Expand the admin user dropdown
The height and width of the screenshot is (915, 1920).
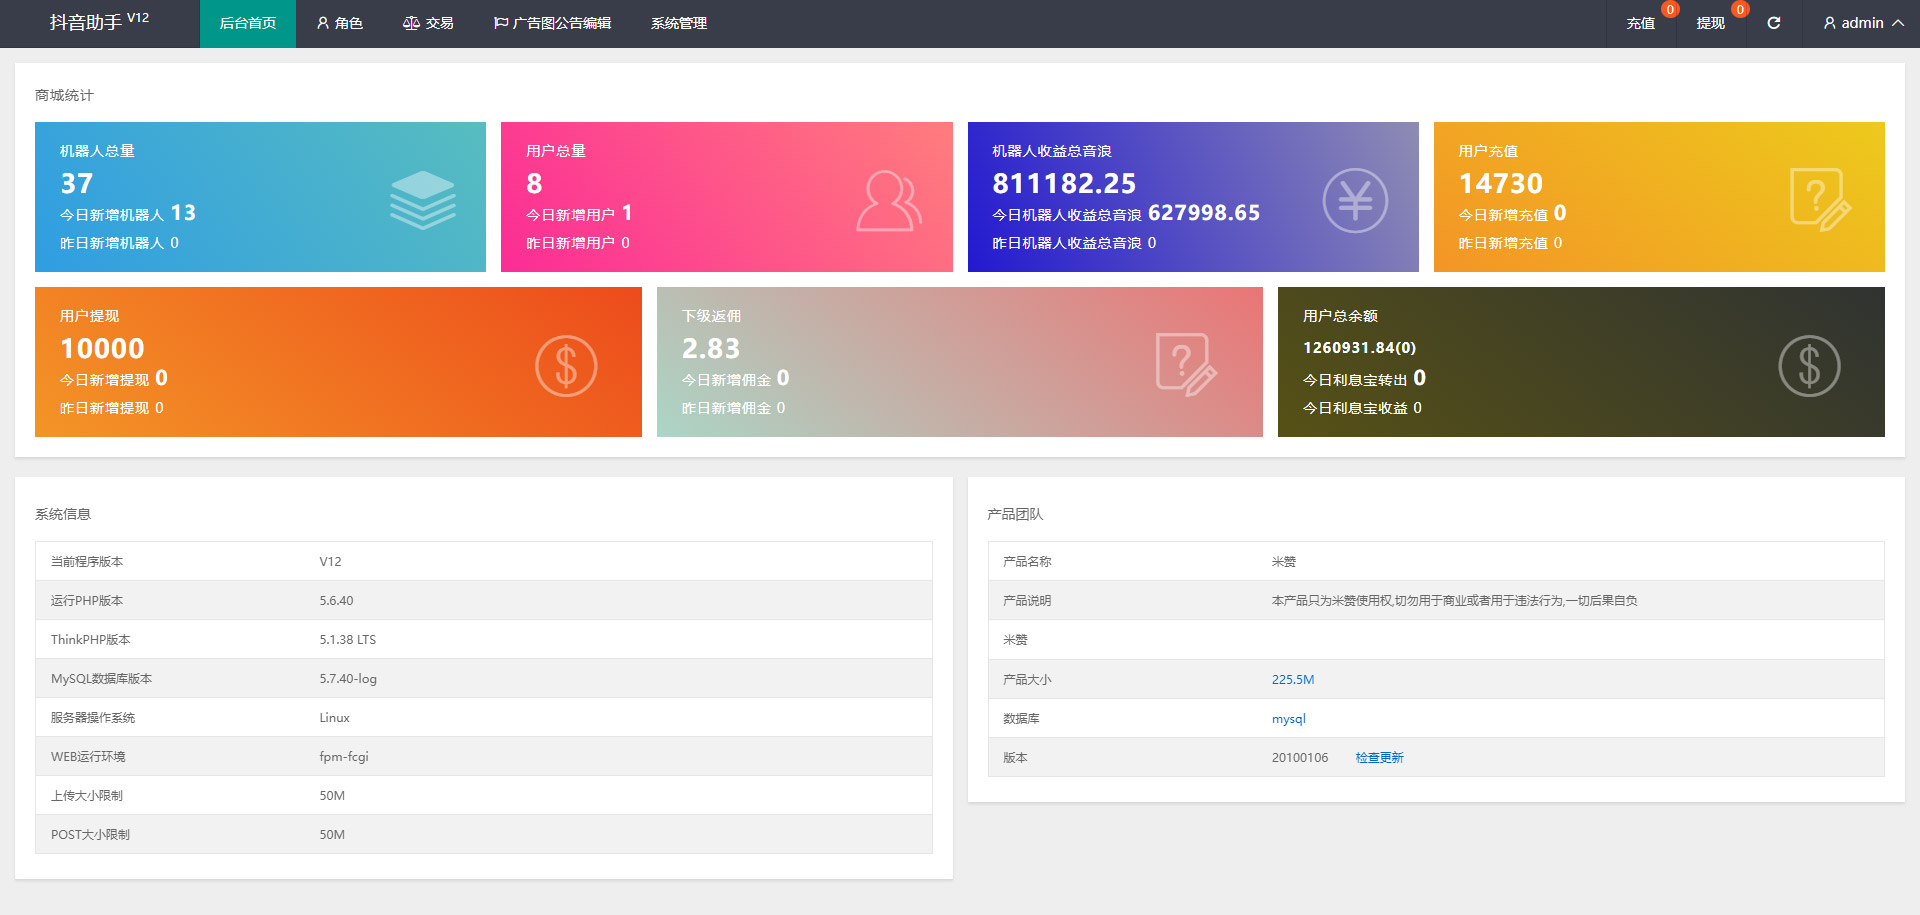(1863, 23)
